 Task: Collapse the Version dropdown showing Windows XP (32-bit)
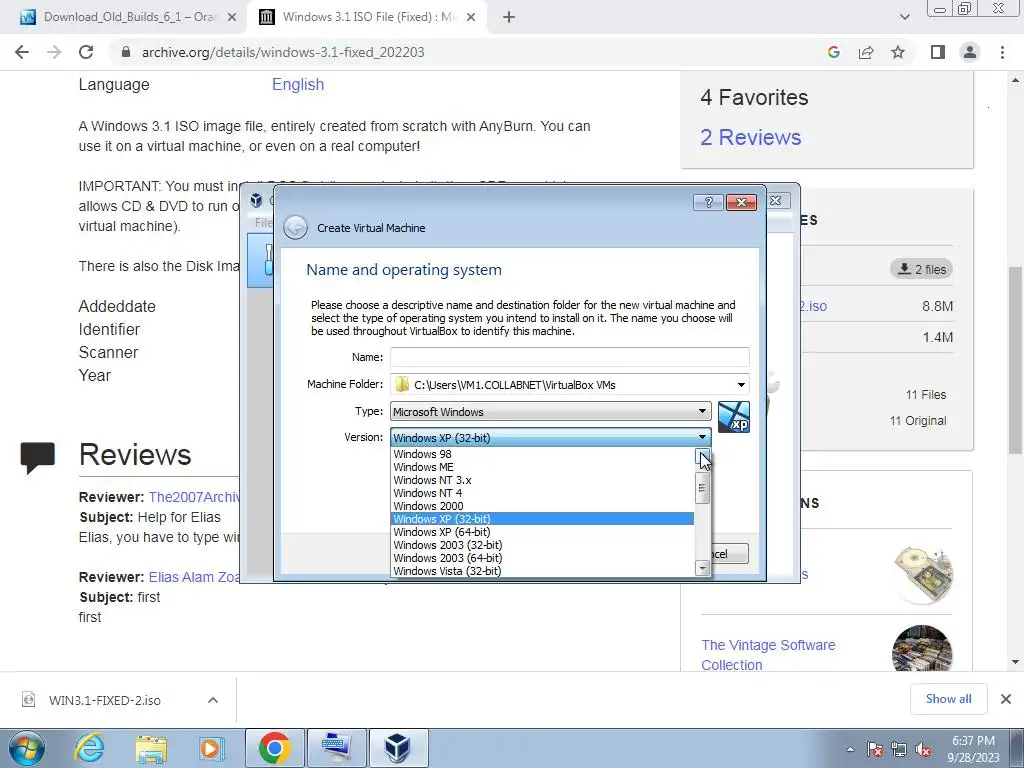[x=551, y=438]
